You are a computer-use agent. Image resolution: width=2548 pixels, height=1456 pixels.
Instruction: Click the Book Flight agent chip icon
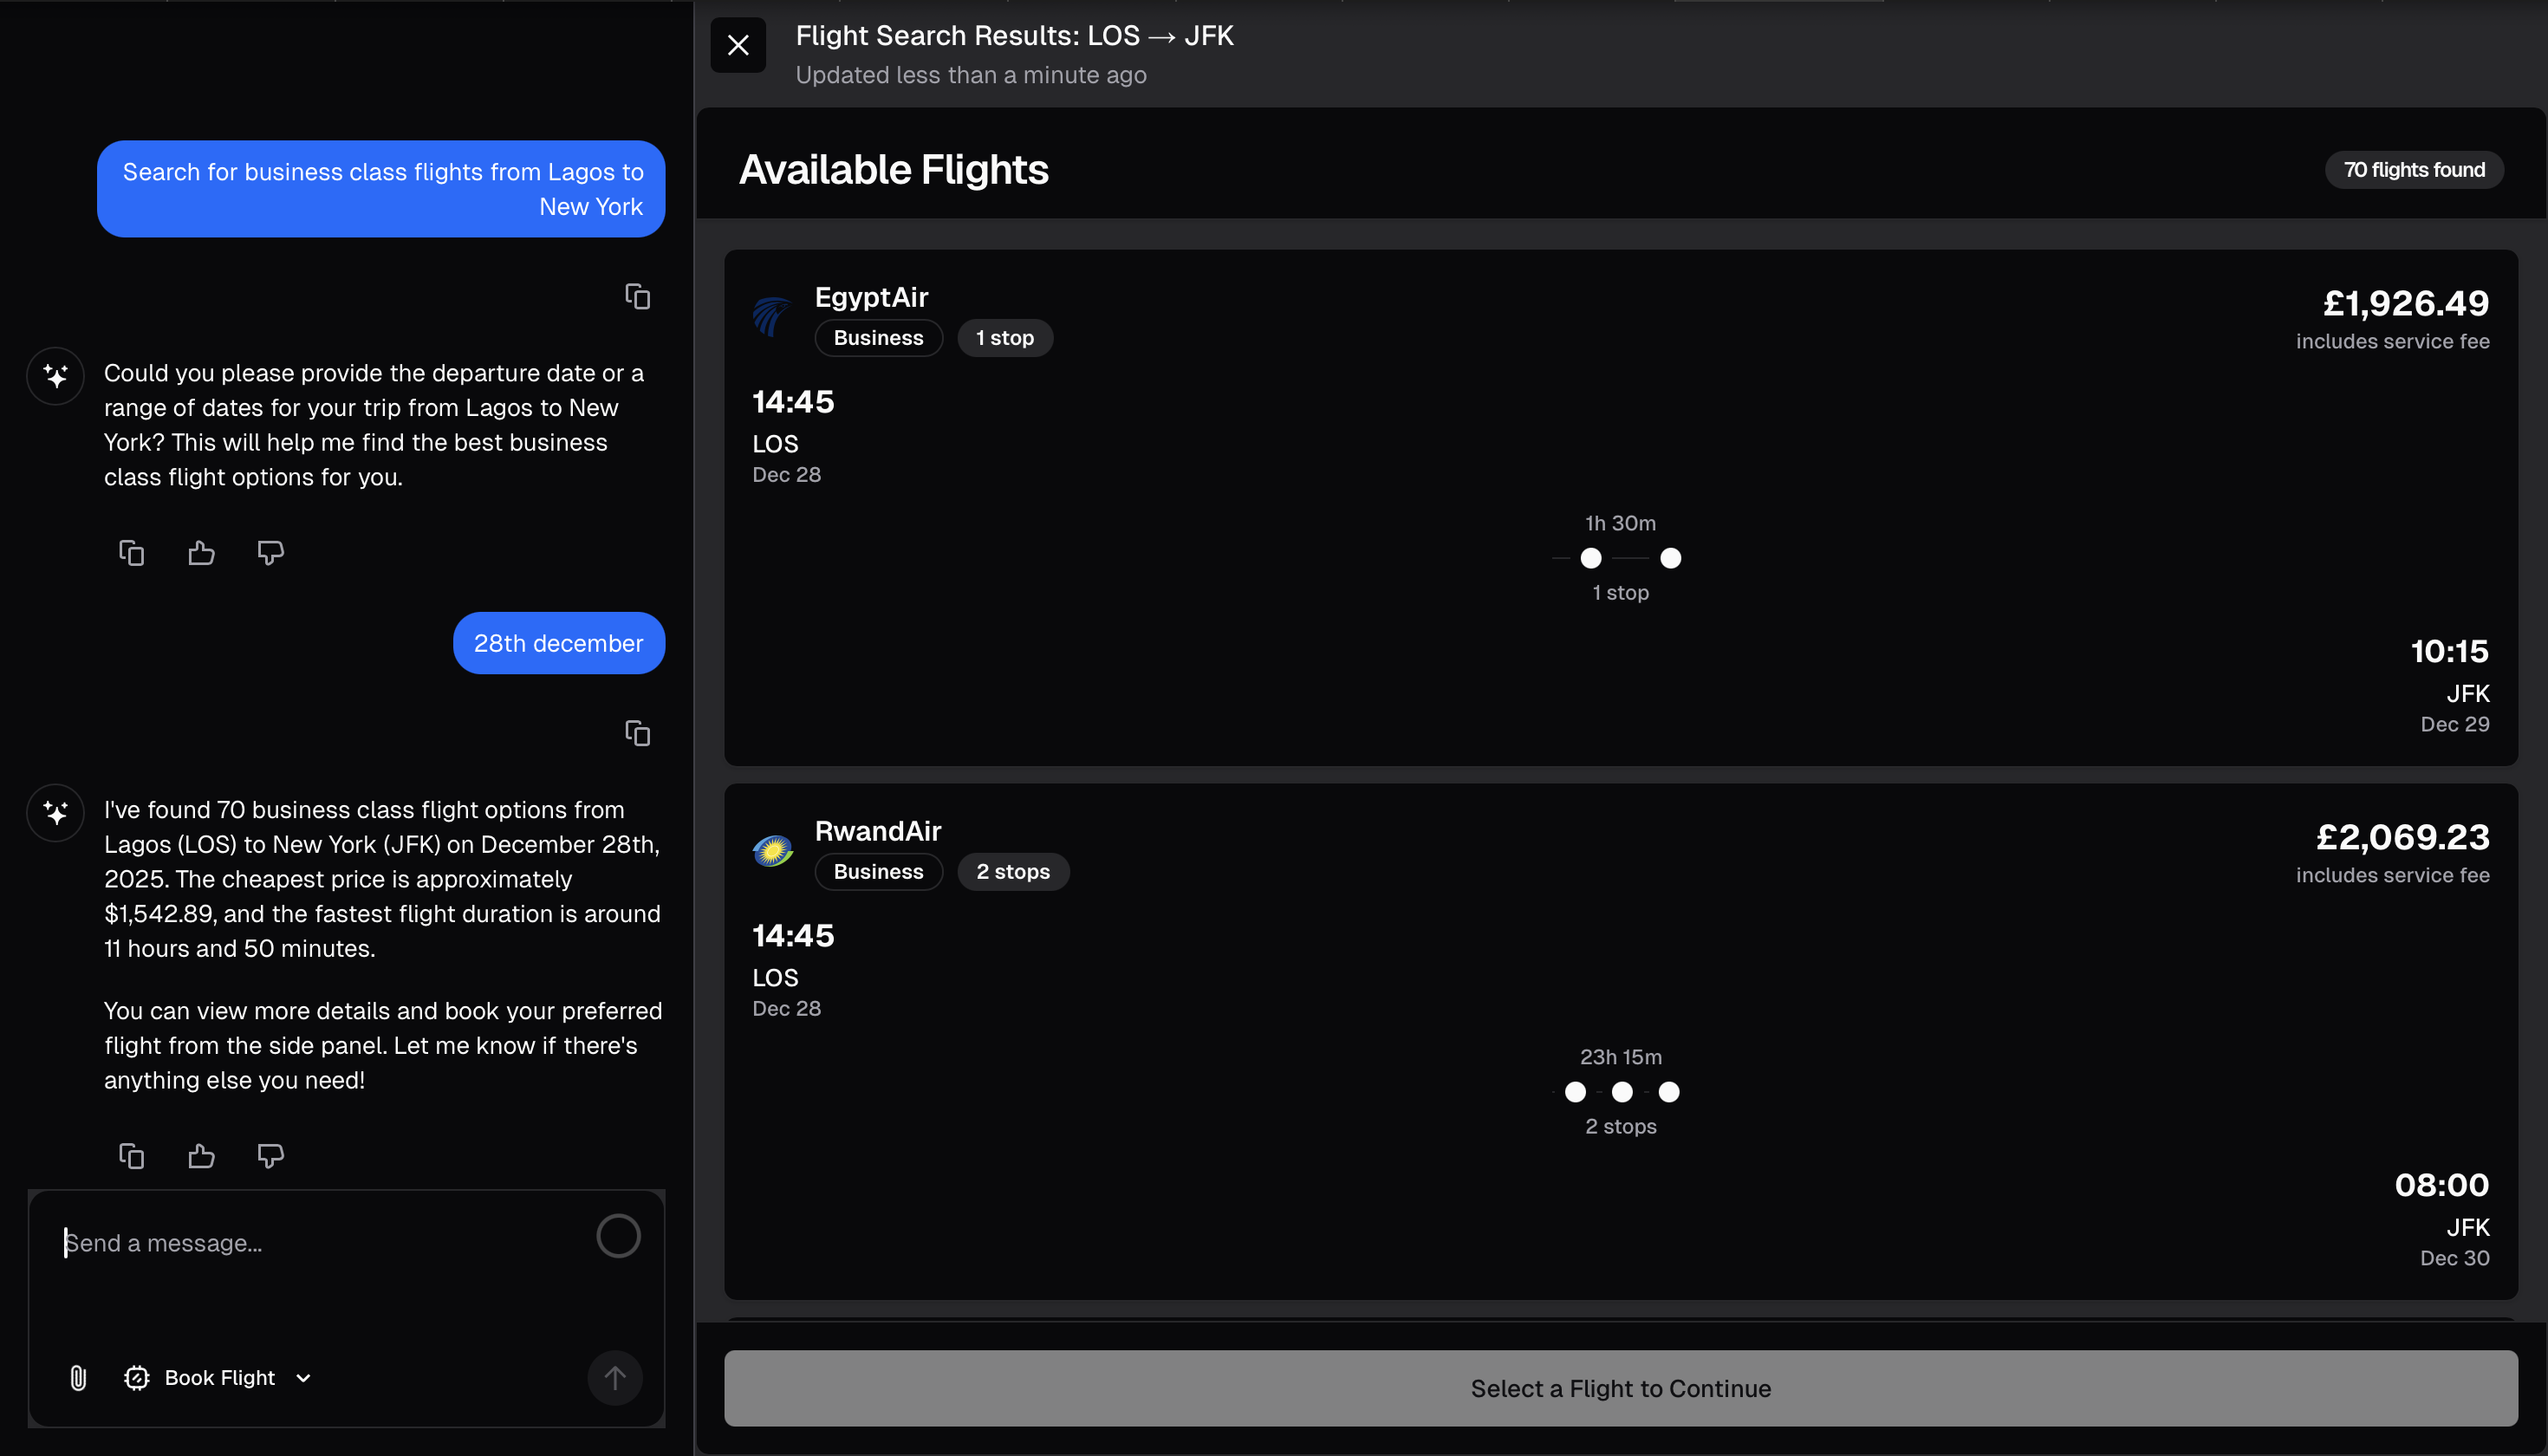click(137, 1377)
